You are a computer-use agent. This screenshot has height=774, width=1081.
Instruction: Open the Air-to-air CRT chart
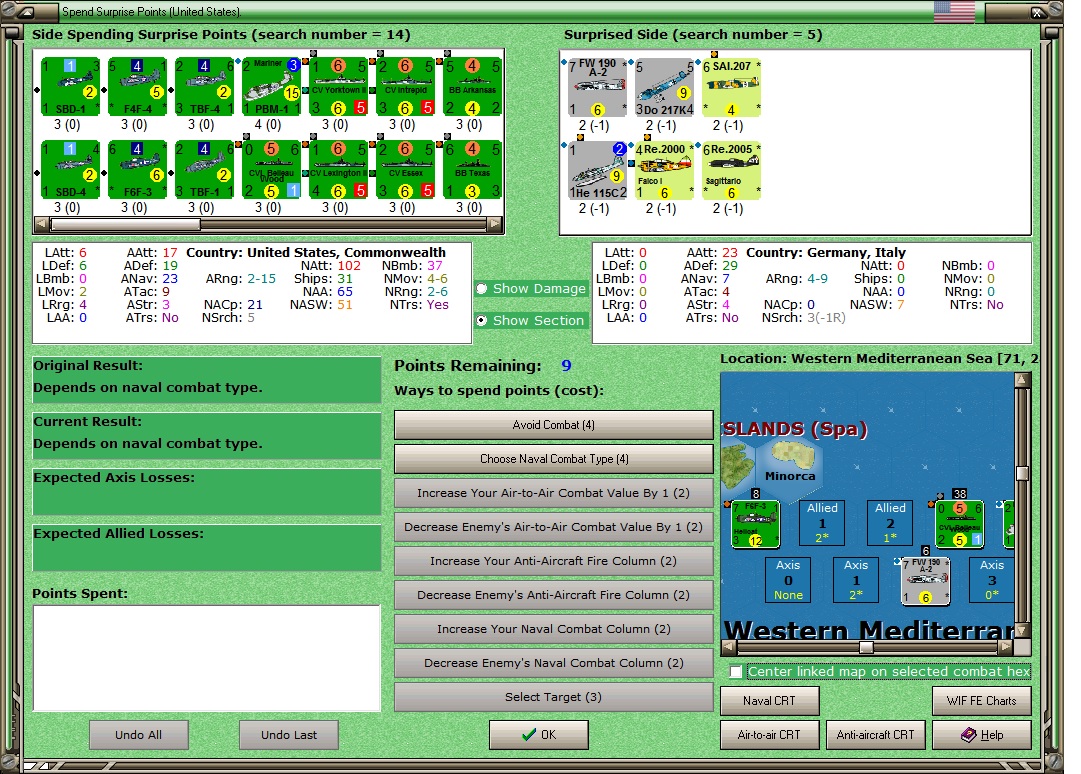(x=769, y=735)
